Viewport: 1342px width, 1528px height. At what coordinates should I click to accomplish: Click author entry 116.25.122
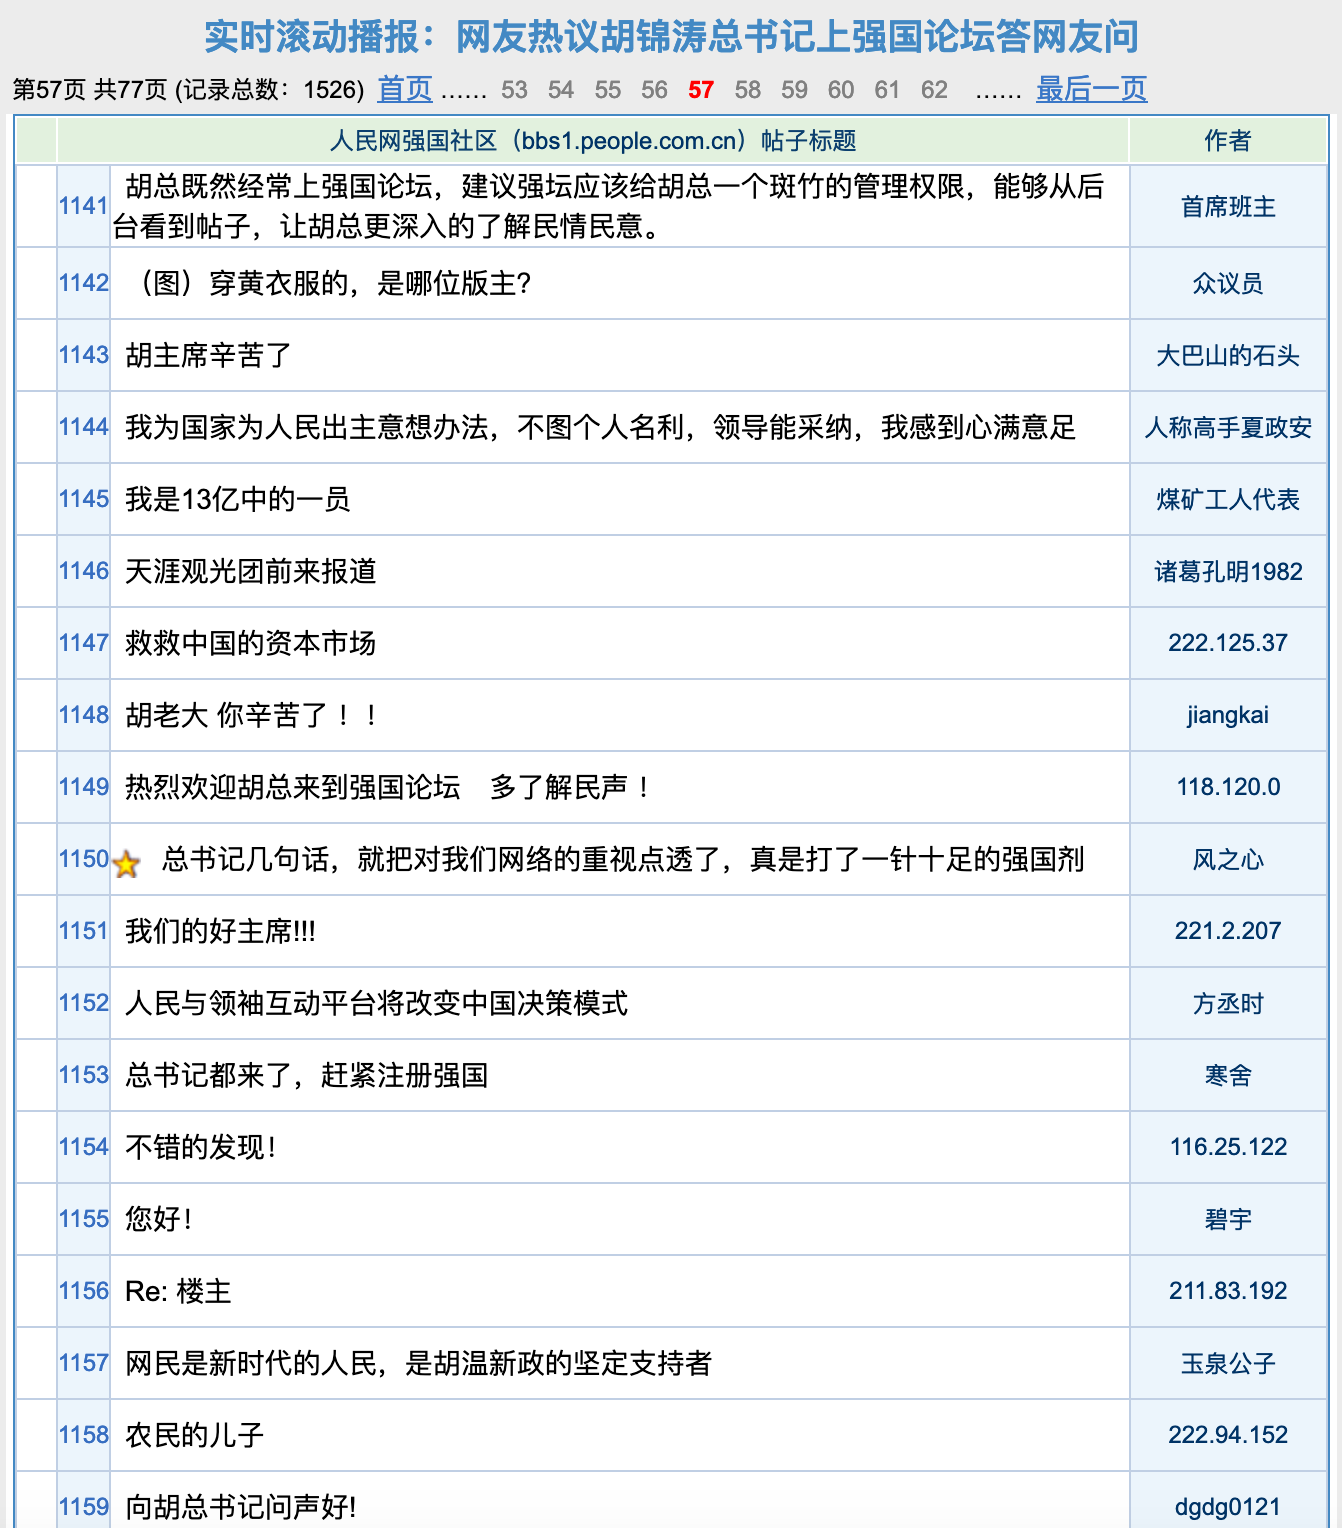pos(1228,1147)
